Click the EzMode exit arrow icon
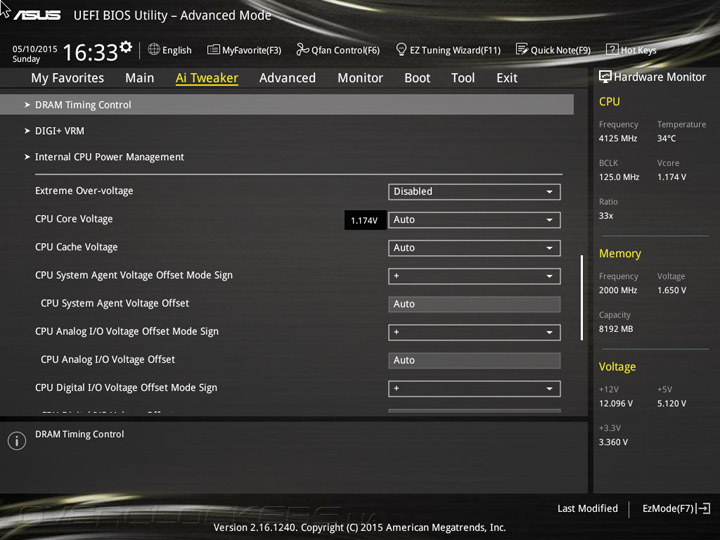The width and height of the screenshot is (720, 540). pos(703,508)
